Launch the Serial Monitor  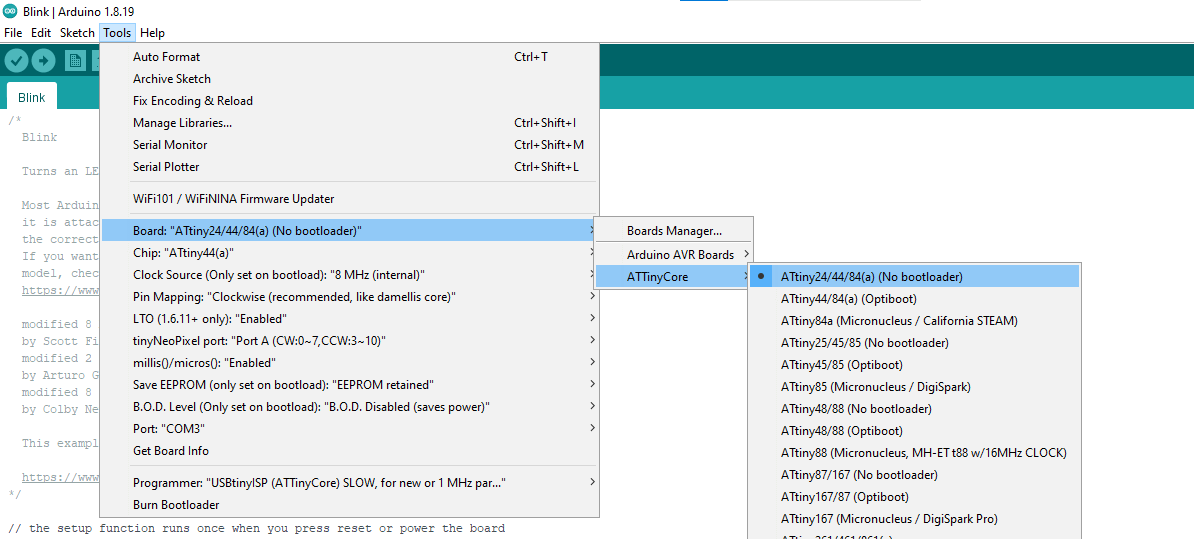tap(350, 145)
